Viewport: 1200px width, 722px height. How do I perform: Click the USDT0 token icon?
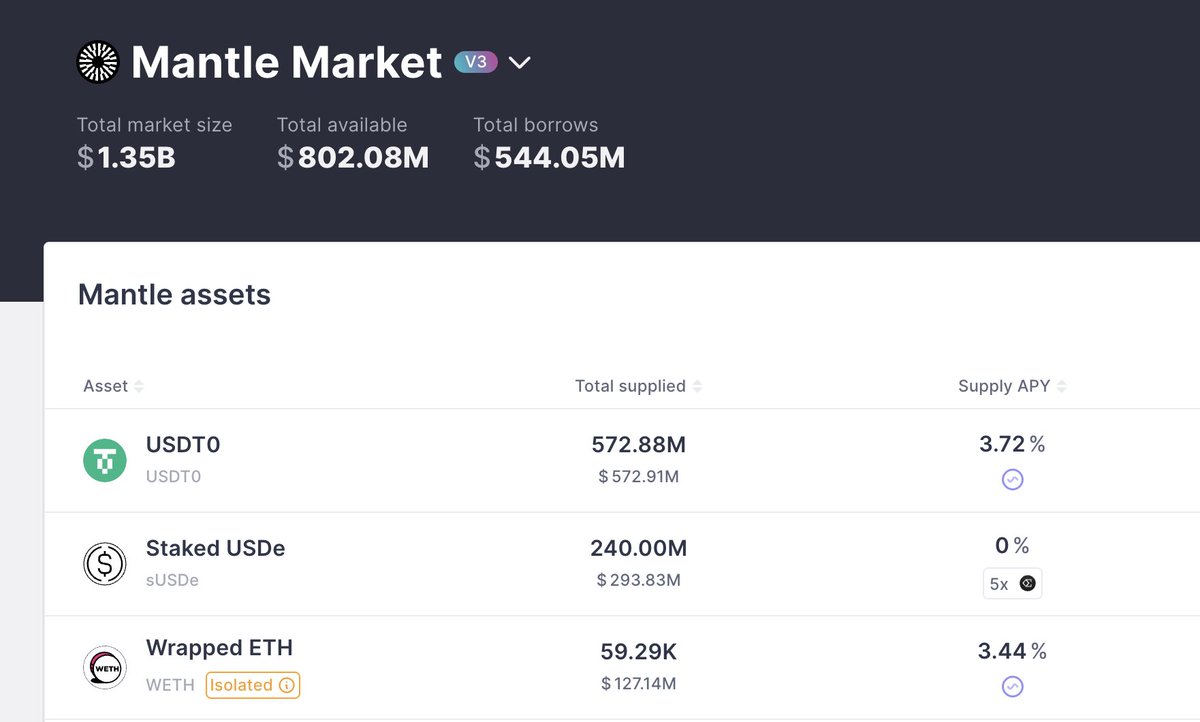pos(105,459)
